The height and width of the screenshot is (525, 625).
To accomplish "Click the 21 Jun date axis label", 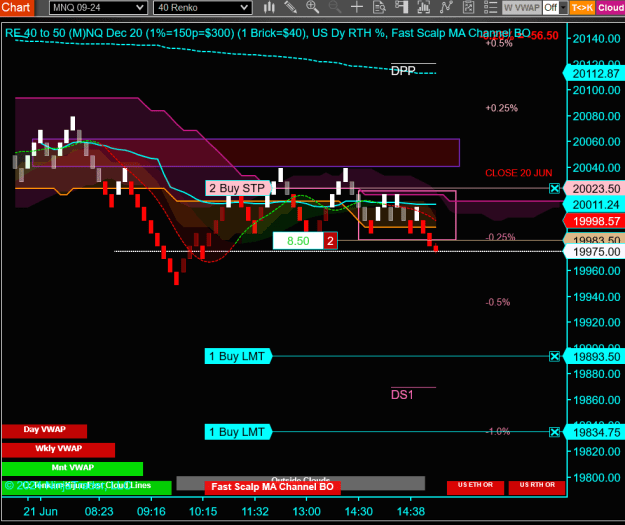I will (40, 511).
